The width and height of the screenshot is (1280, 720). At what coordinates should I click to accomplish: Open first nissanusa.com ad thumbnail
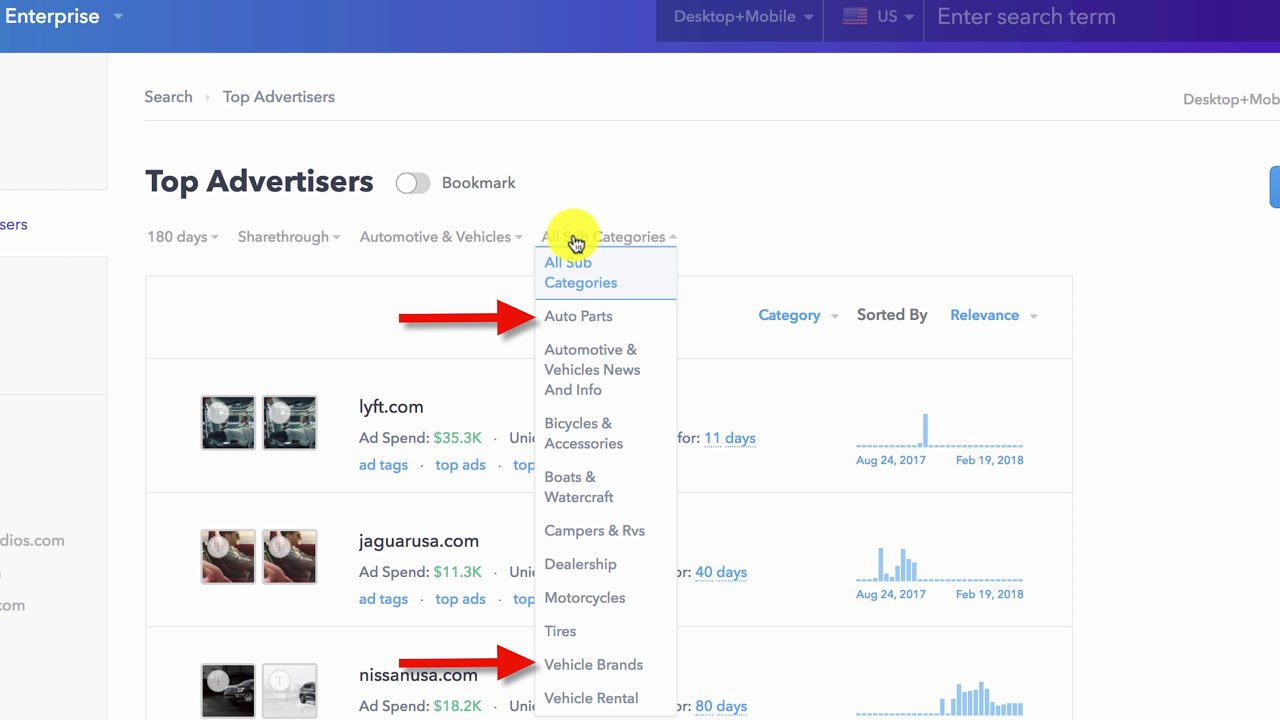tap(228, 690)
